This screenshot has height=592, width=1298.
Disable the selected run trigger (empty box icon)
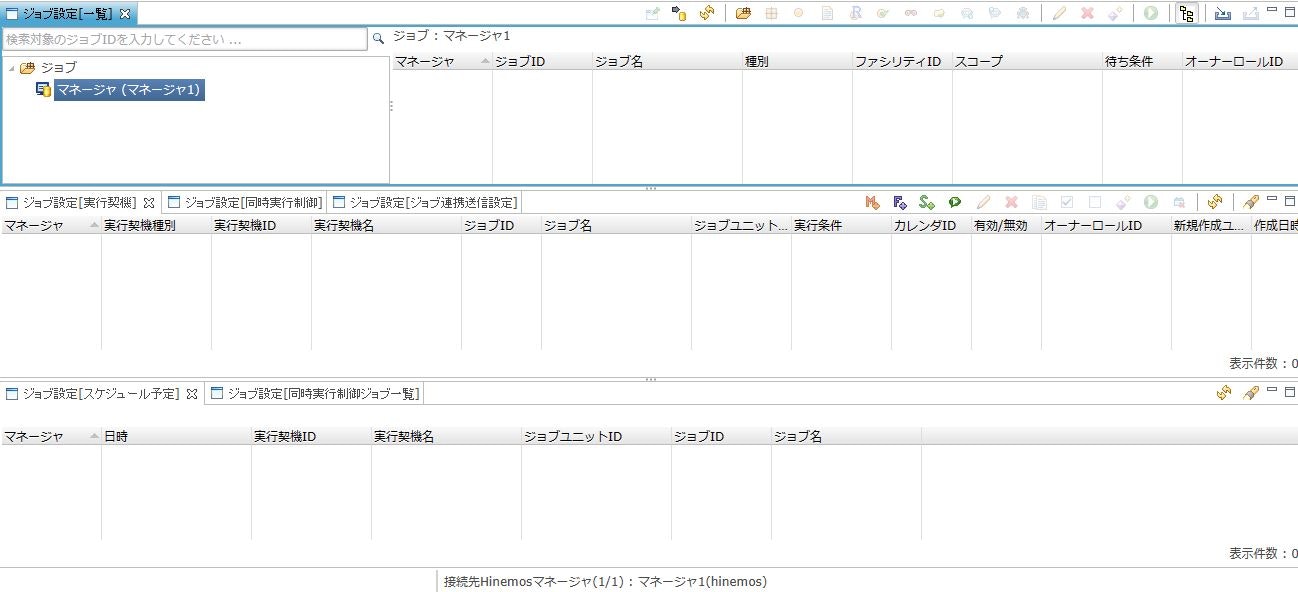point(1095,201)
